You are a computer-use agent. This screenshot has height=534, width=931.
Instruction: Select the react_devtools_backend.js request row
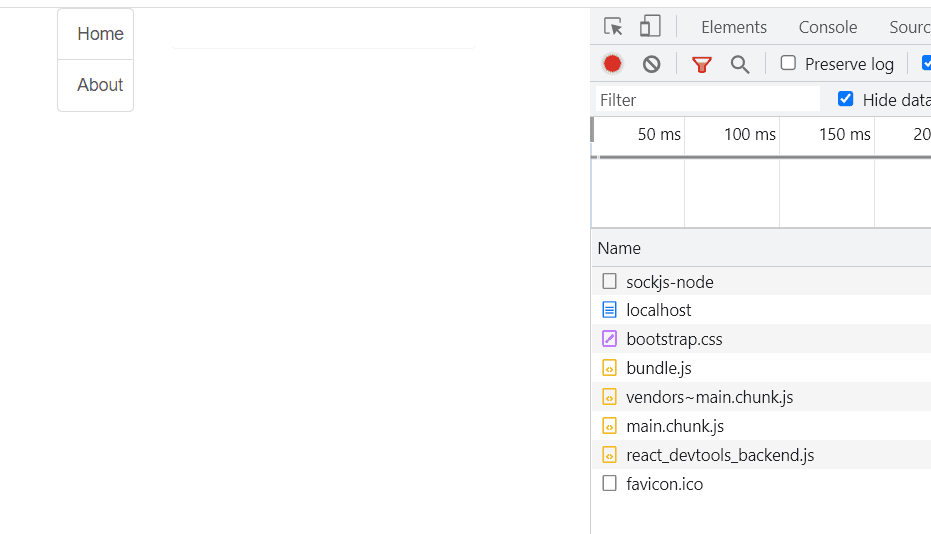click(761, 455)
